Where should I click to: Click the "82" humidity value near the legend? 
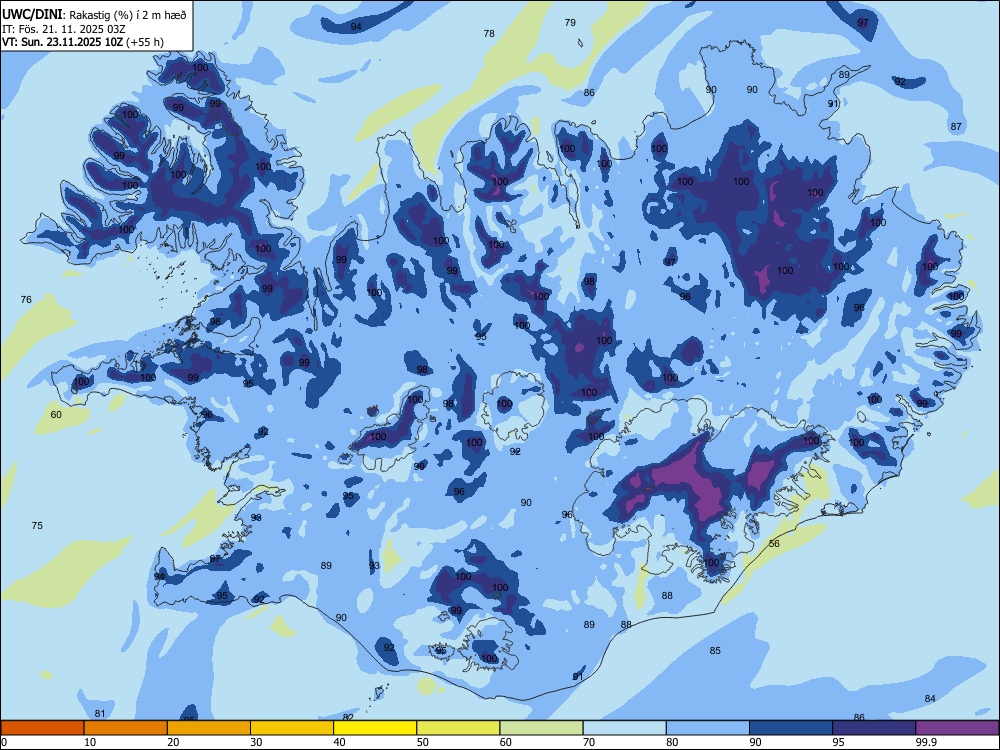[348, 717]
